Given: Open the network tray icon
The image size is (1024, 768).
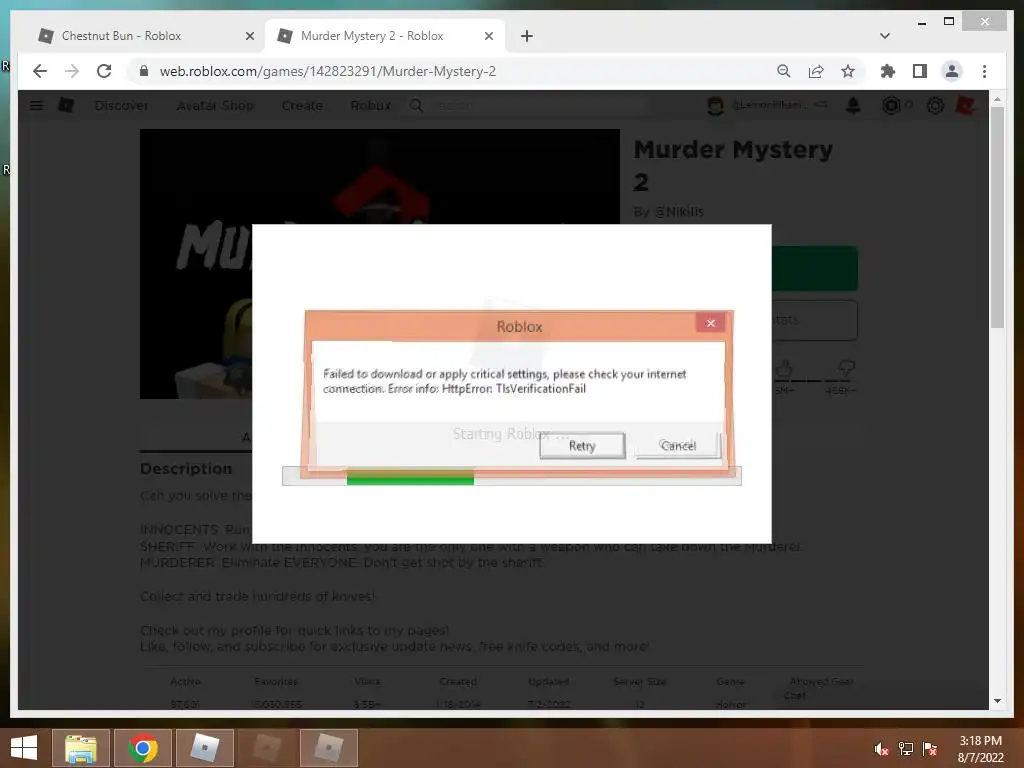Looking at the screenshot, I should 906,749.
